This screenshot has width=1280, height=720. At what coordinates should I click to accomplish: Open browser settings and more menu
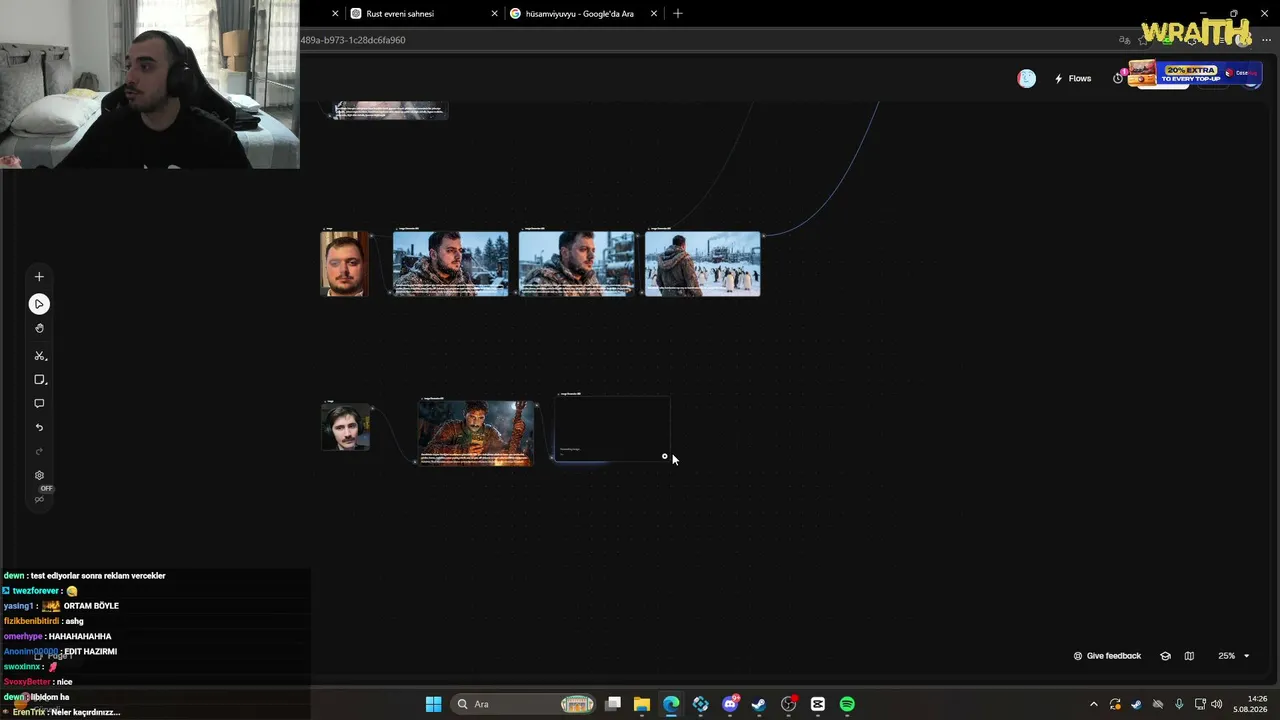[x=1266, y=40]
